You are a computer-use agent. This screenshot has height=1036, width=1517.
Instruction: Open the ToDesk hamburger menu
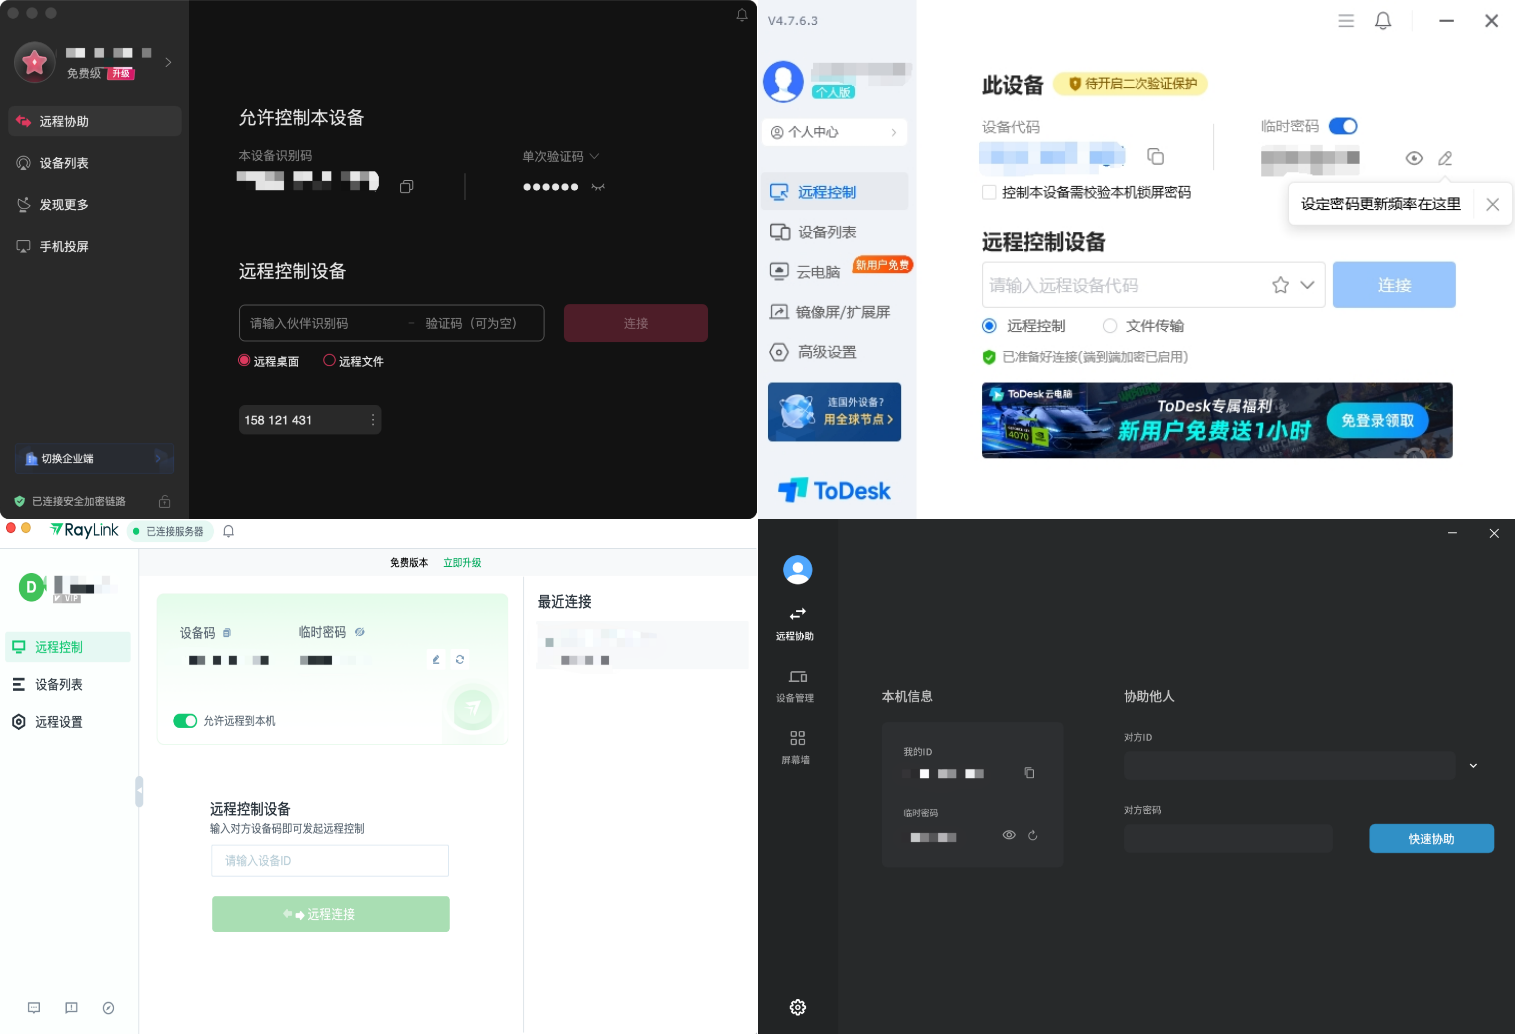click(x=1347, y=20)
